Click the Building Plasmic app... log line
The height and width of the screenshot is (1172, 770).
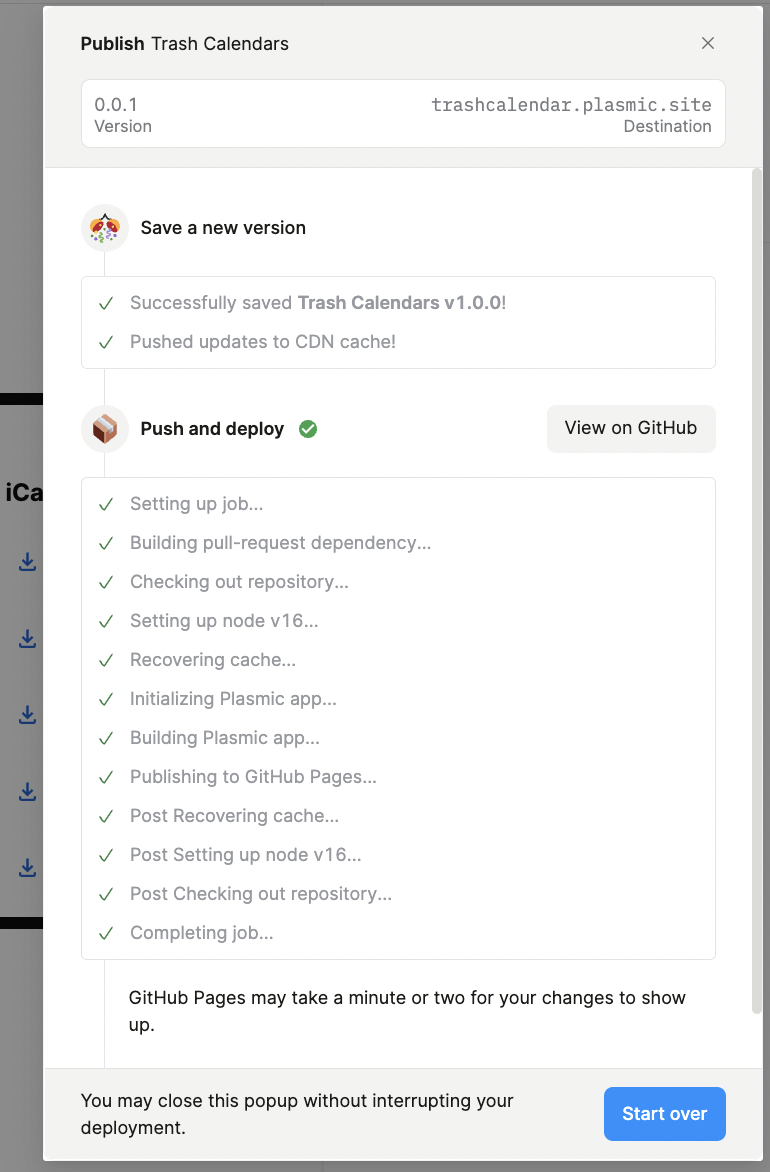click(225, 738)
